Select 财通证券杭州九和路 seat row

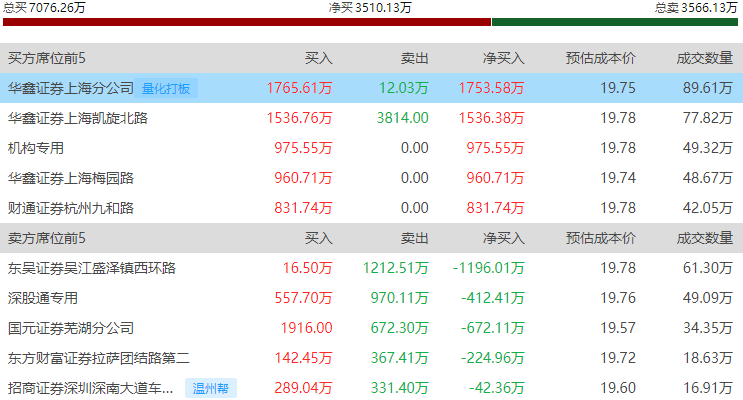click(372, 208)
